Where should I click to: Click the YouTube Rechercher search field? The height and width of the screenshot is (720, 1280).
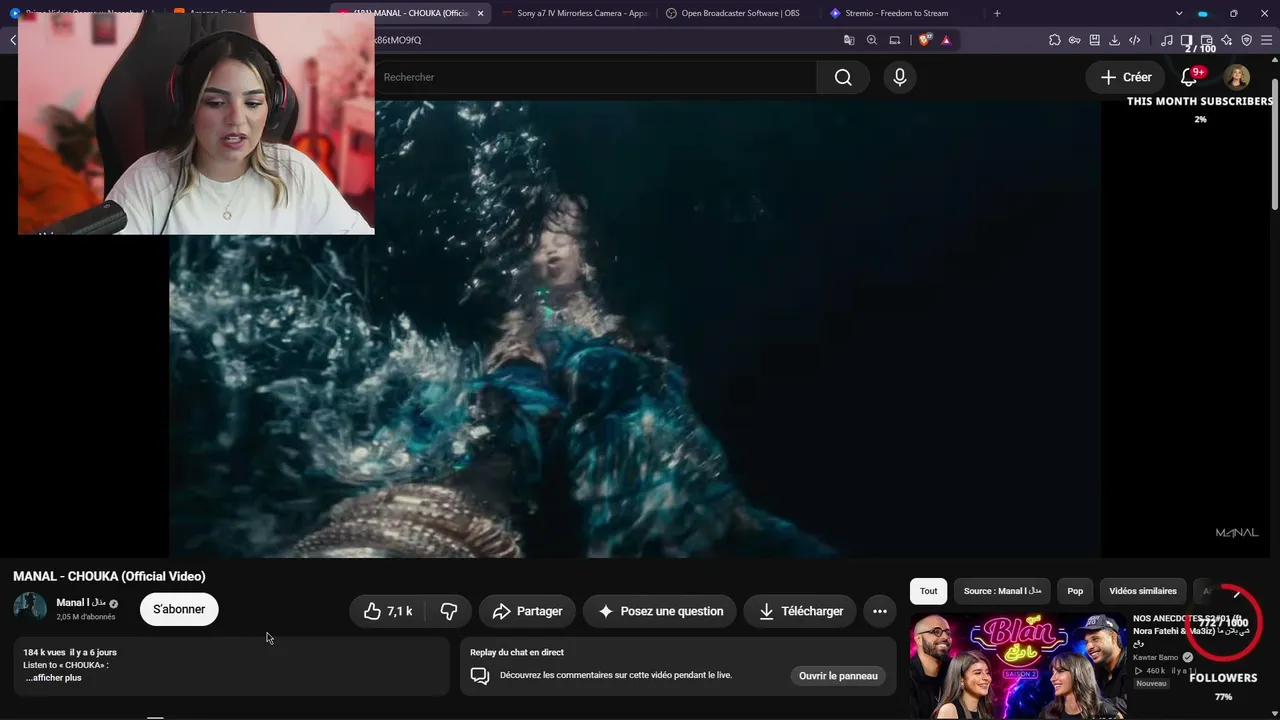595,77
